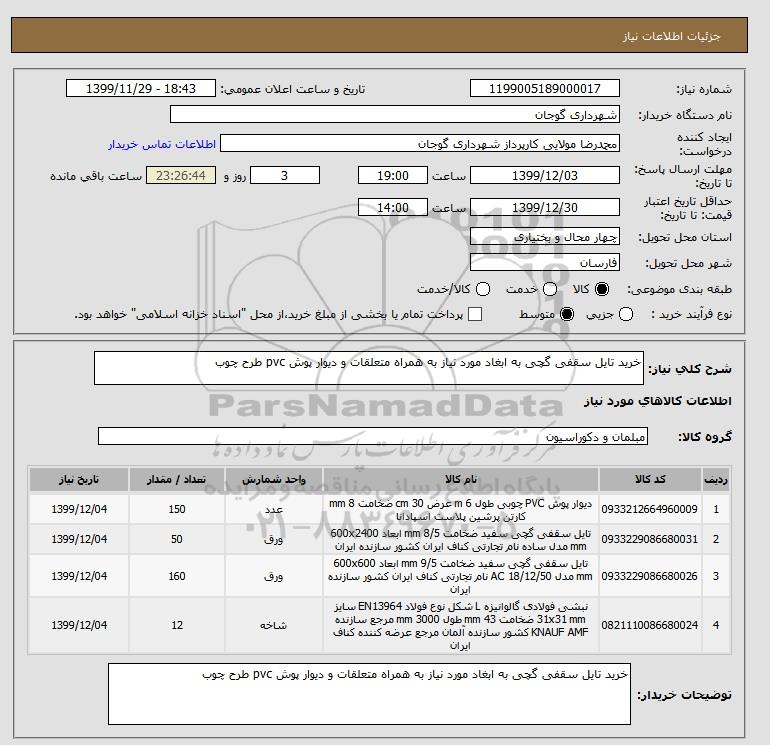The image size is (770, 745).
Task: Click the announcement date field 1399/11/29 - 18:43
Action: coord(141,88)
